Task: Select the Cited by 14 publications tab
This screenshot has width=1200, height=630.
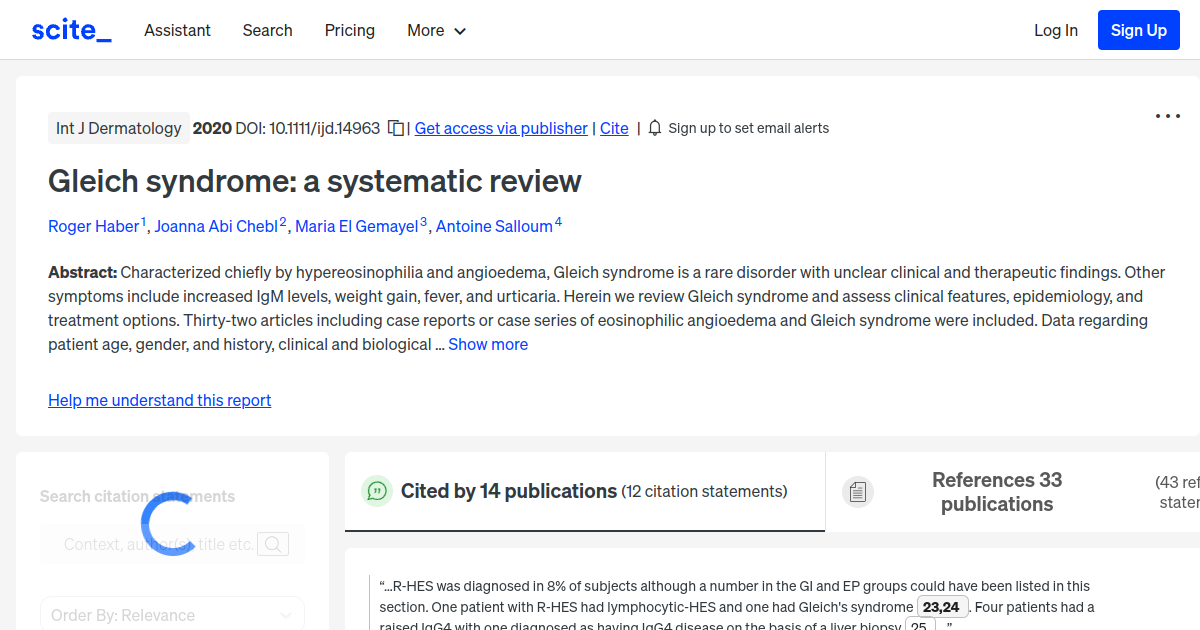Action: pyautogui.click(x=507, y=491)
